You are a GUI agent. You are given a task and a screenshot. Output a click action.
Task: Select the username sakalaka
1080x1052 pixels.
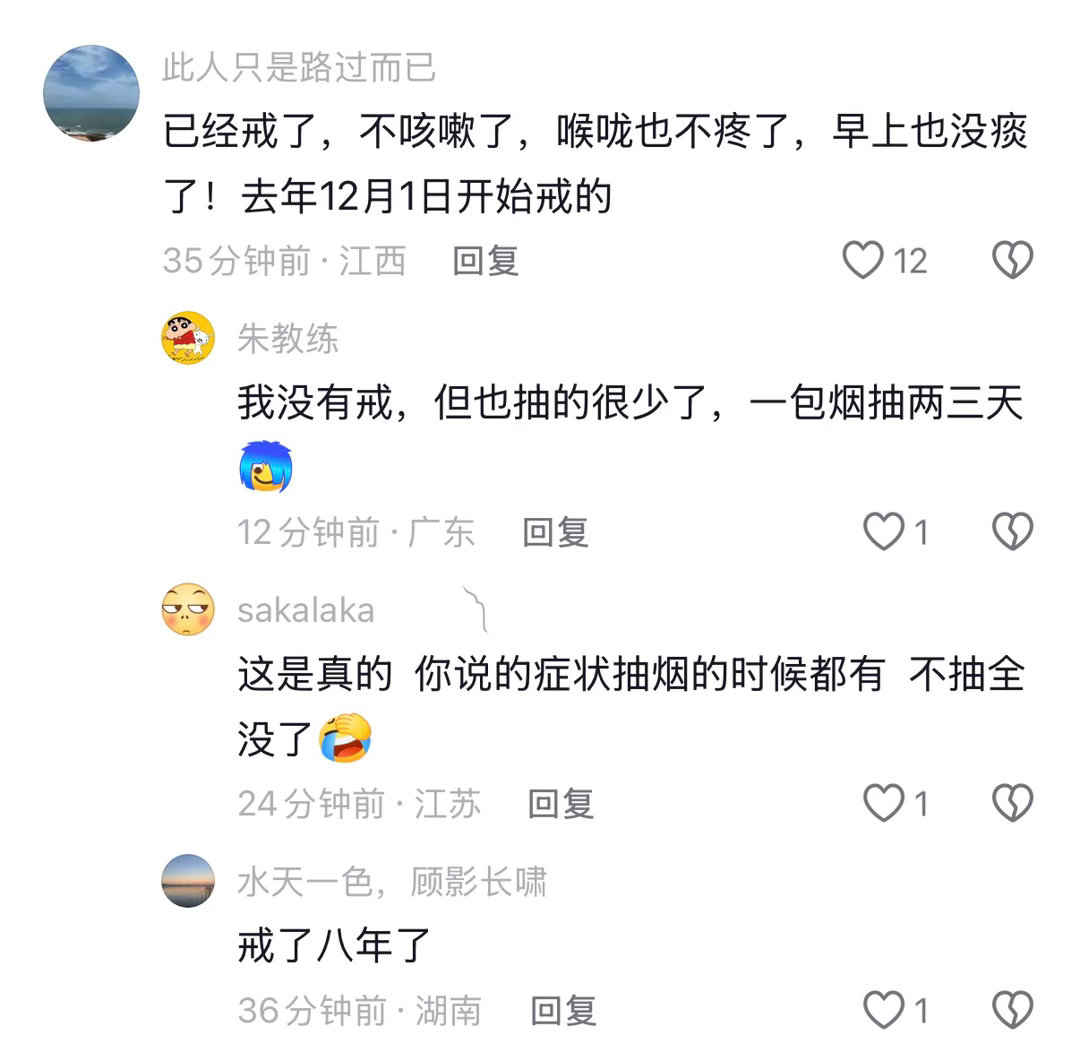(304, 610)
